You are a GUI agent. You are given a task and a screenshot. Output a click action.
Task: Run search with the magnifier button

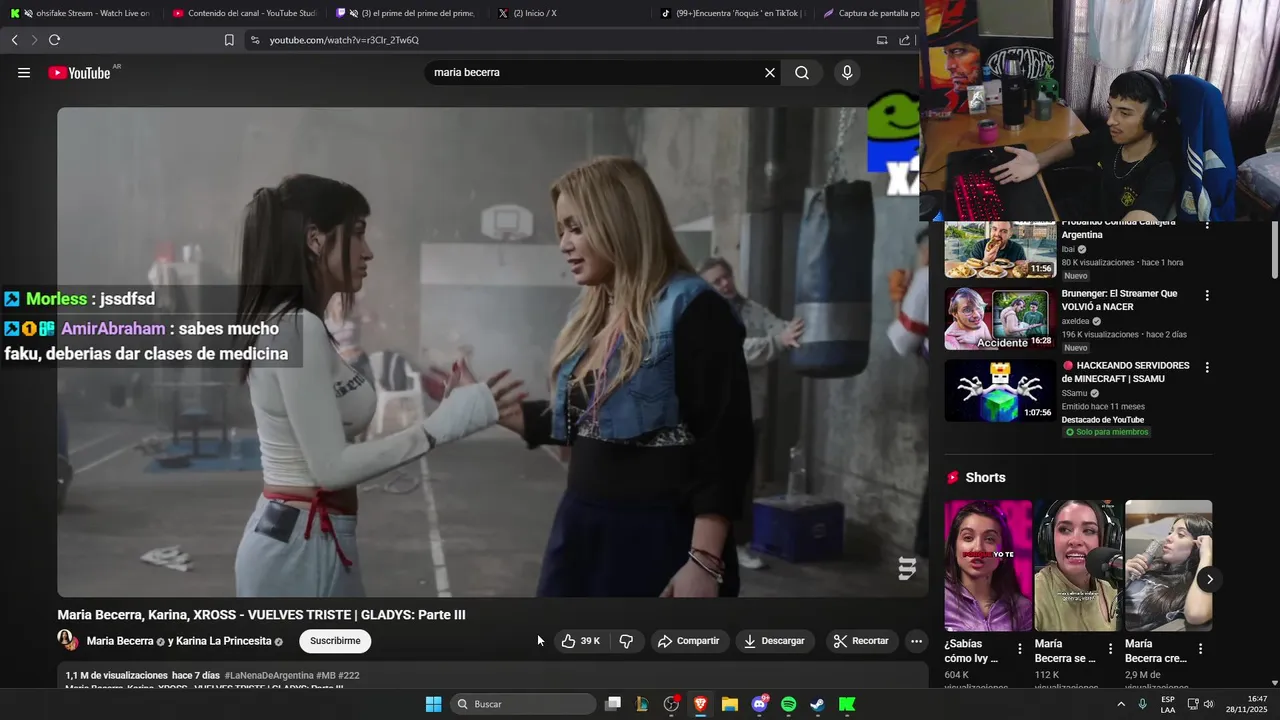(x=802, y=72)
